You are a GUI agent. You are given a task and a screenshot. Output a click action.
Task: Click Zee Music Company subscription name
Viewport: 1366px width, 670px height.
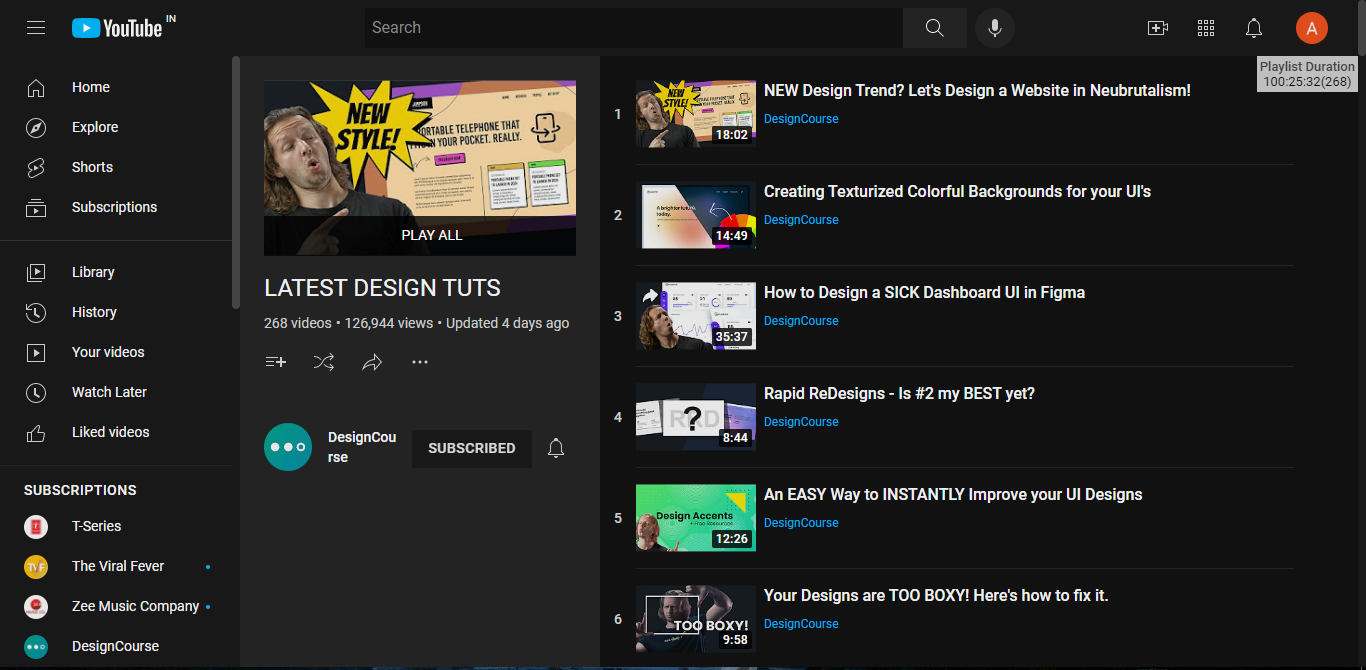135,606
